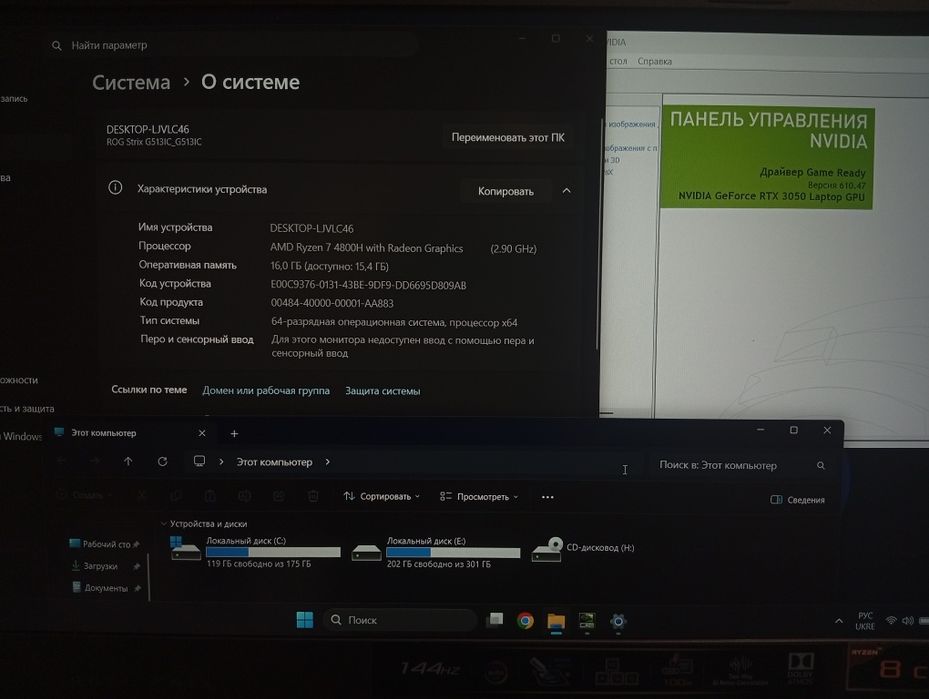Click the monitor icon in address bar
929x699 pixels.
point(200,461)
